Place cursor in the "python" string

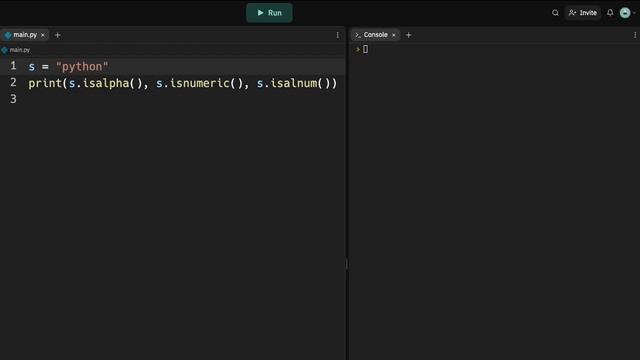point(82,67)
